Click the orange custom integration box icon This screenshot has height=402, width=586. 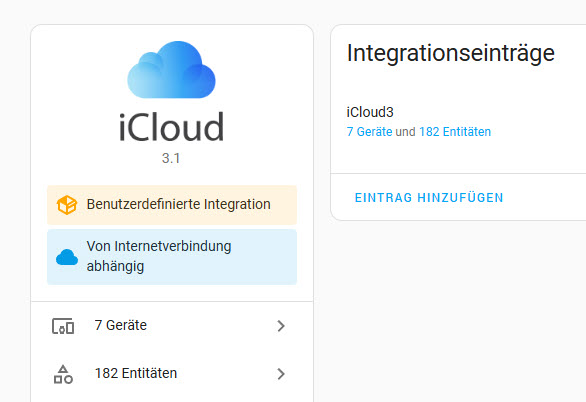(x=67, y=205)
